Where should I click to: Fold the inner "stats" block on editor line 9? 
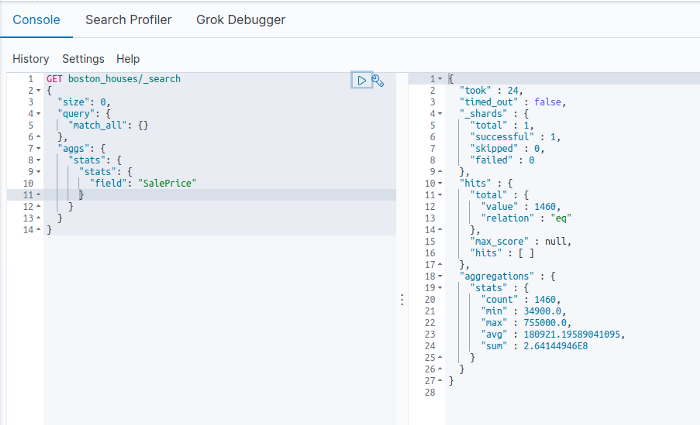[x=38, y=172]
